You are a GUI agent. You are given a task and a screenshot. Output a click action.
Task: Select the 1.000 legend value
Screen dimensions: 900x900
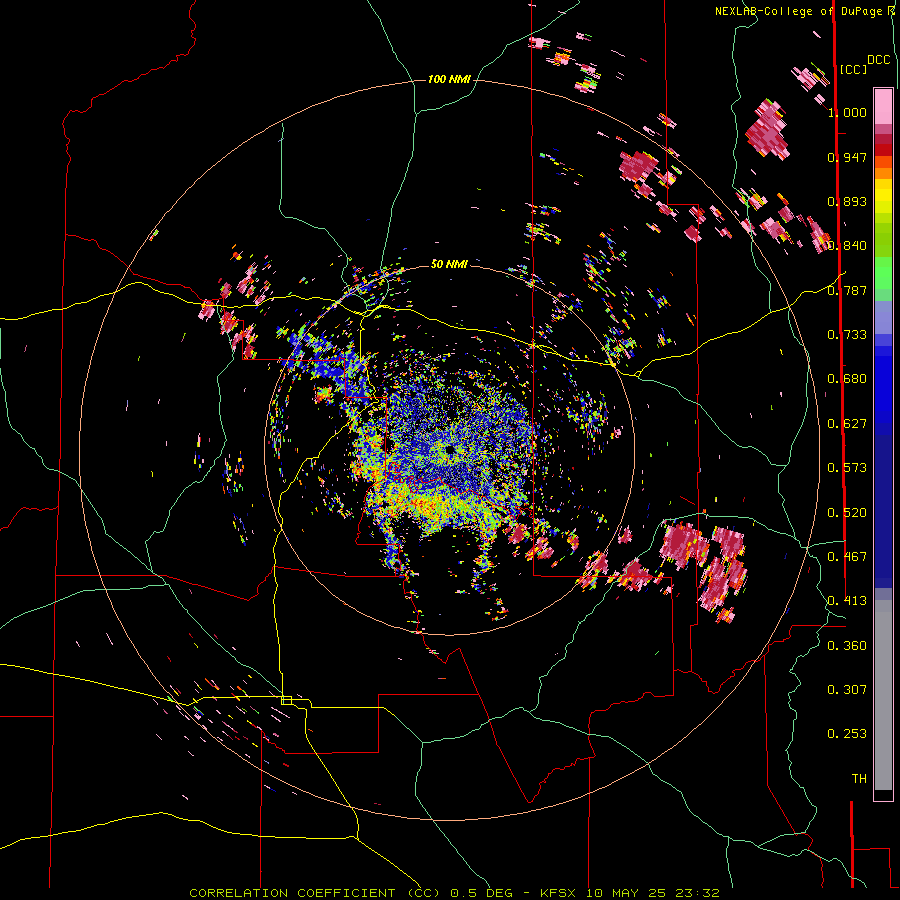[847, 112]
